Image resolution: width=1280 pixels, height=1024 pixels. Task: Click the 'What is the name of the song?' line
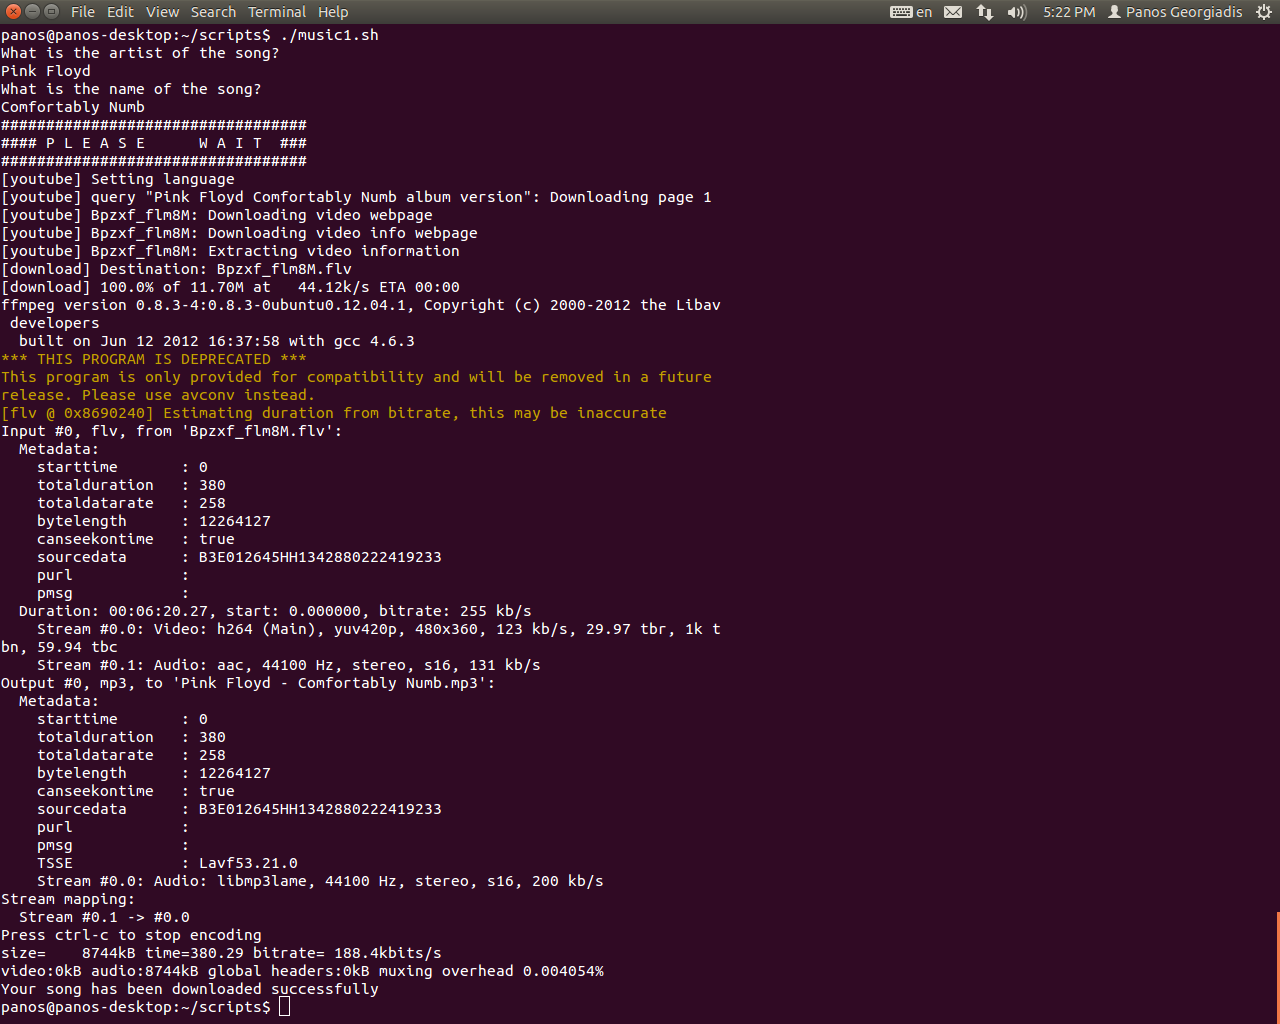[x=131, y=89]
